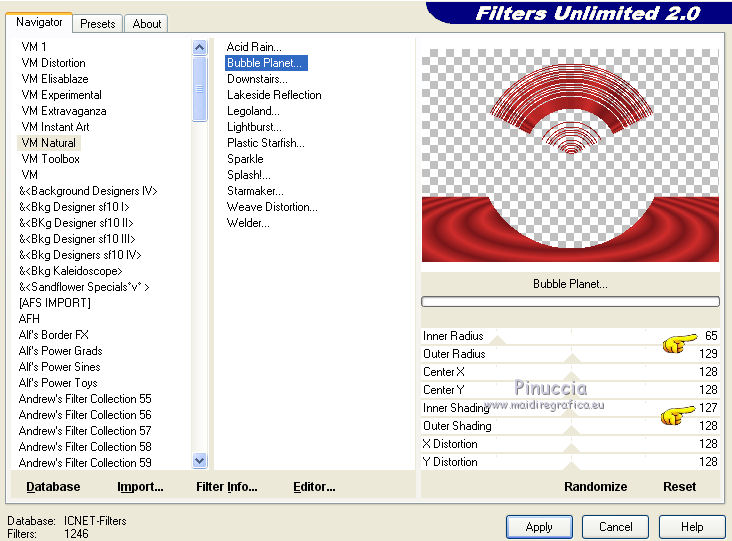Click the Apply button
This screenshot has height=541, width=732.
539,527
